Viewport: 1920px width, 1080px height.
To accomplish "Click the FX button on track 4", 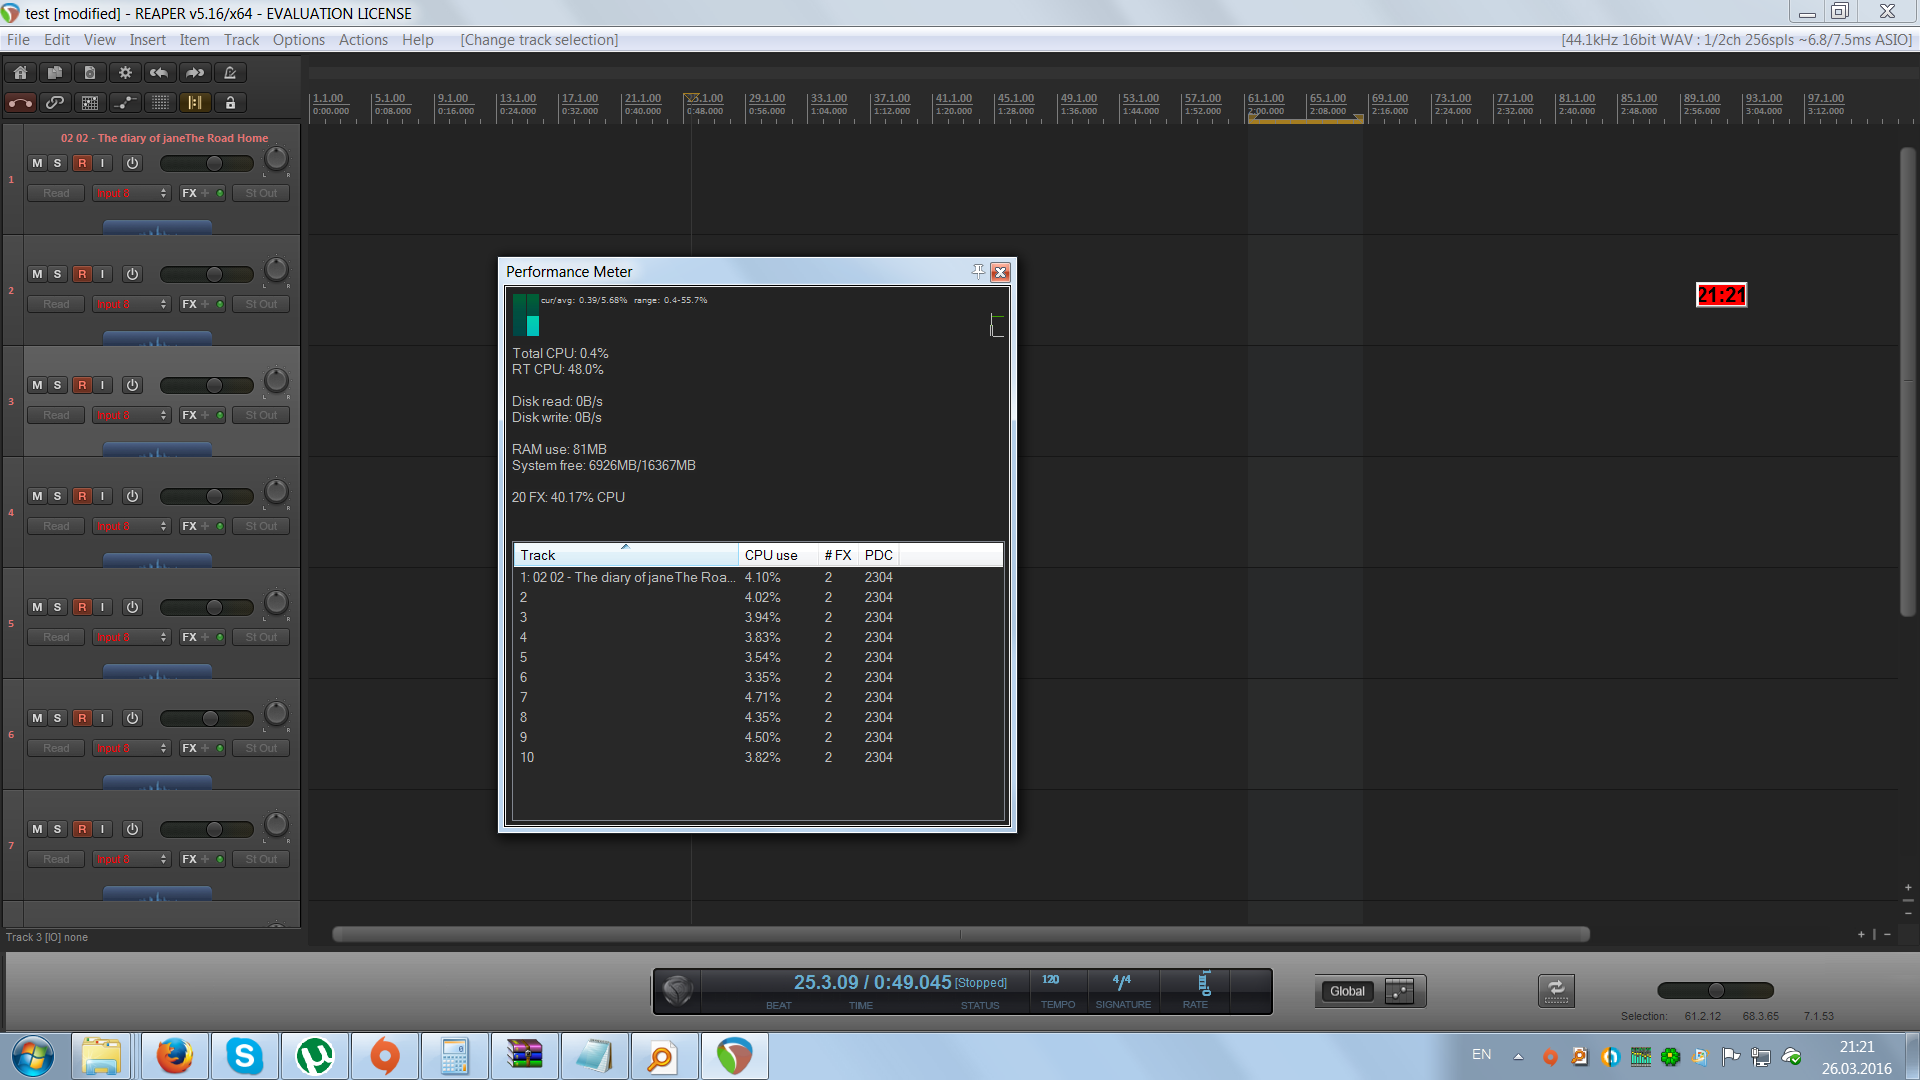I will click(x=189, y=526).
